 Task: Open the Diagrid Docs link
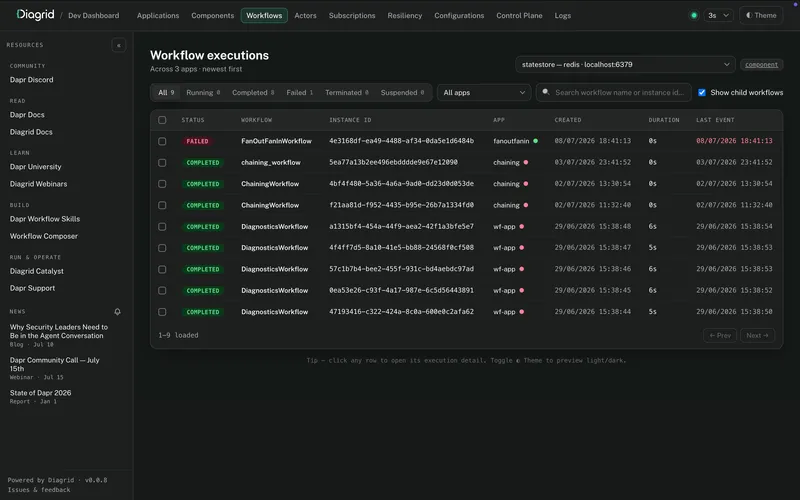pos(31,132)
